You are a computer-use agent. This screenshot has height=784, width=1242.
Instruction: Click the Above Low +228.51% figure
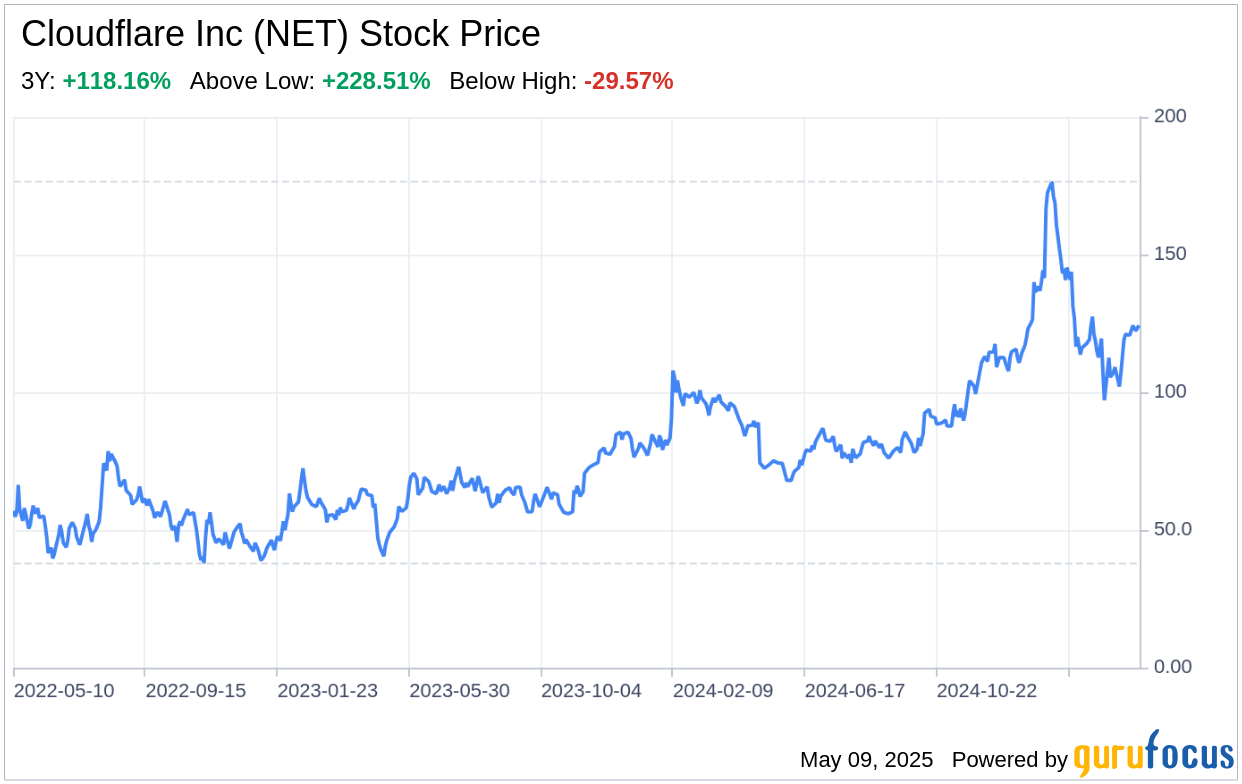point(376,82)
